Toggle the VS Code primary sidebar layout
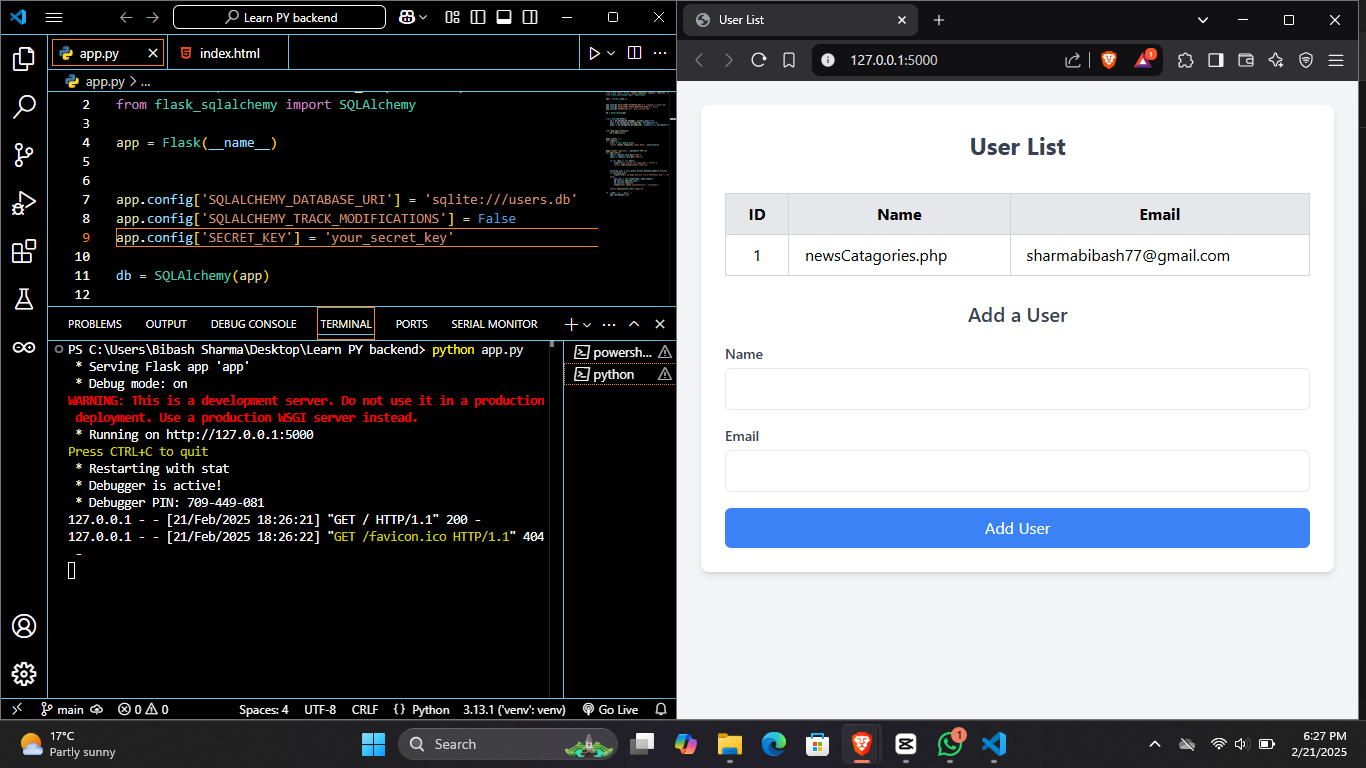This screenshot has height=768, width=1366. click(478, 18)
